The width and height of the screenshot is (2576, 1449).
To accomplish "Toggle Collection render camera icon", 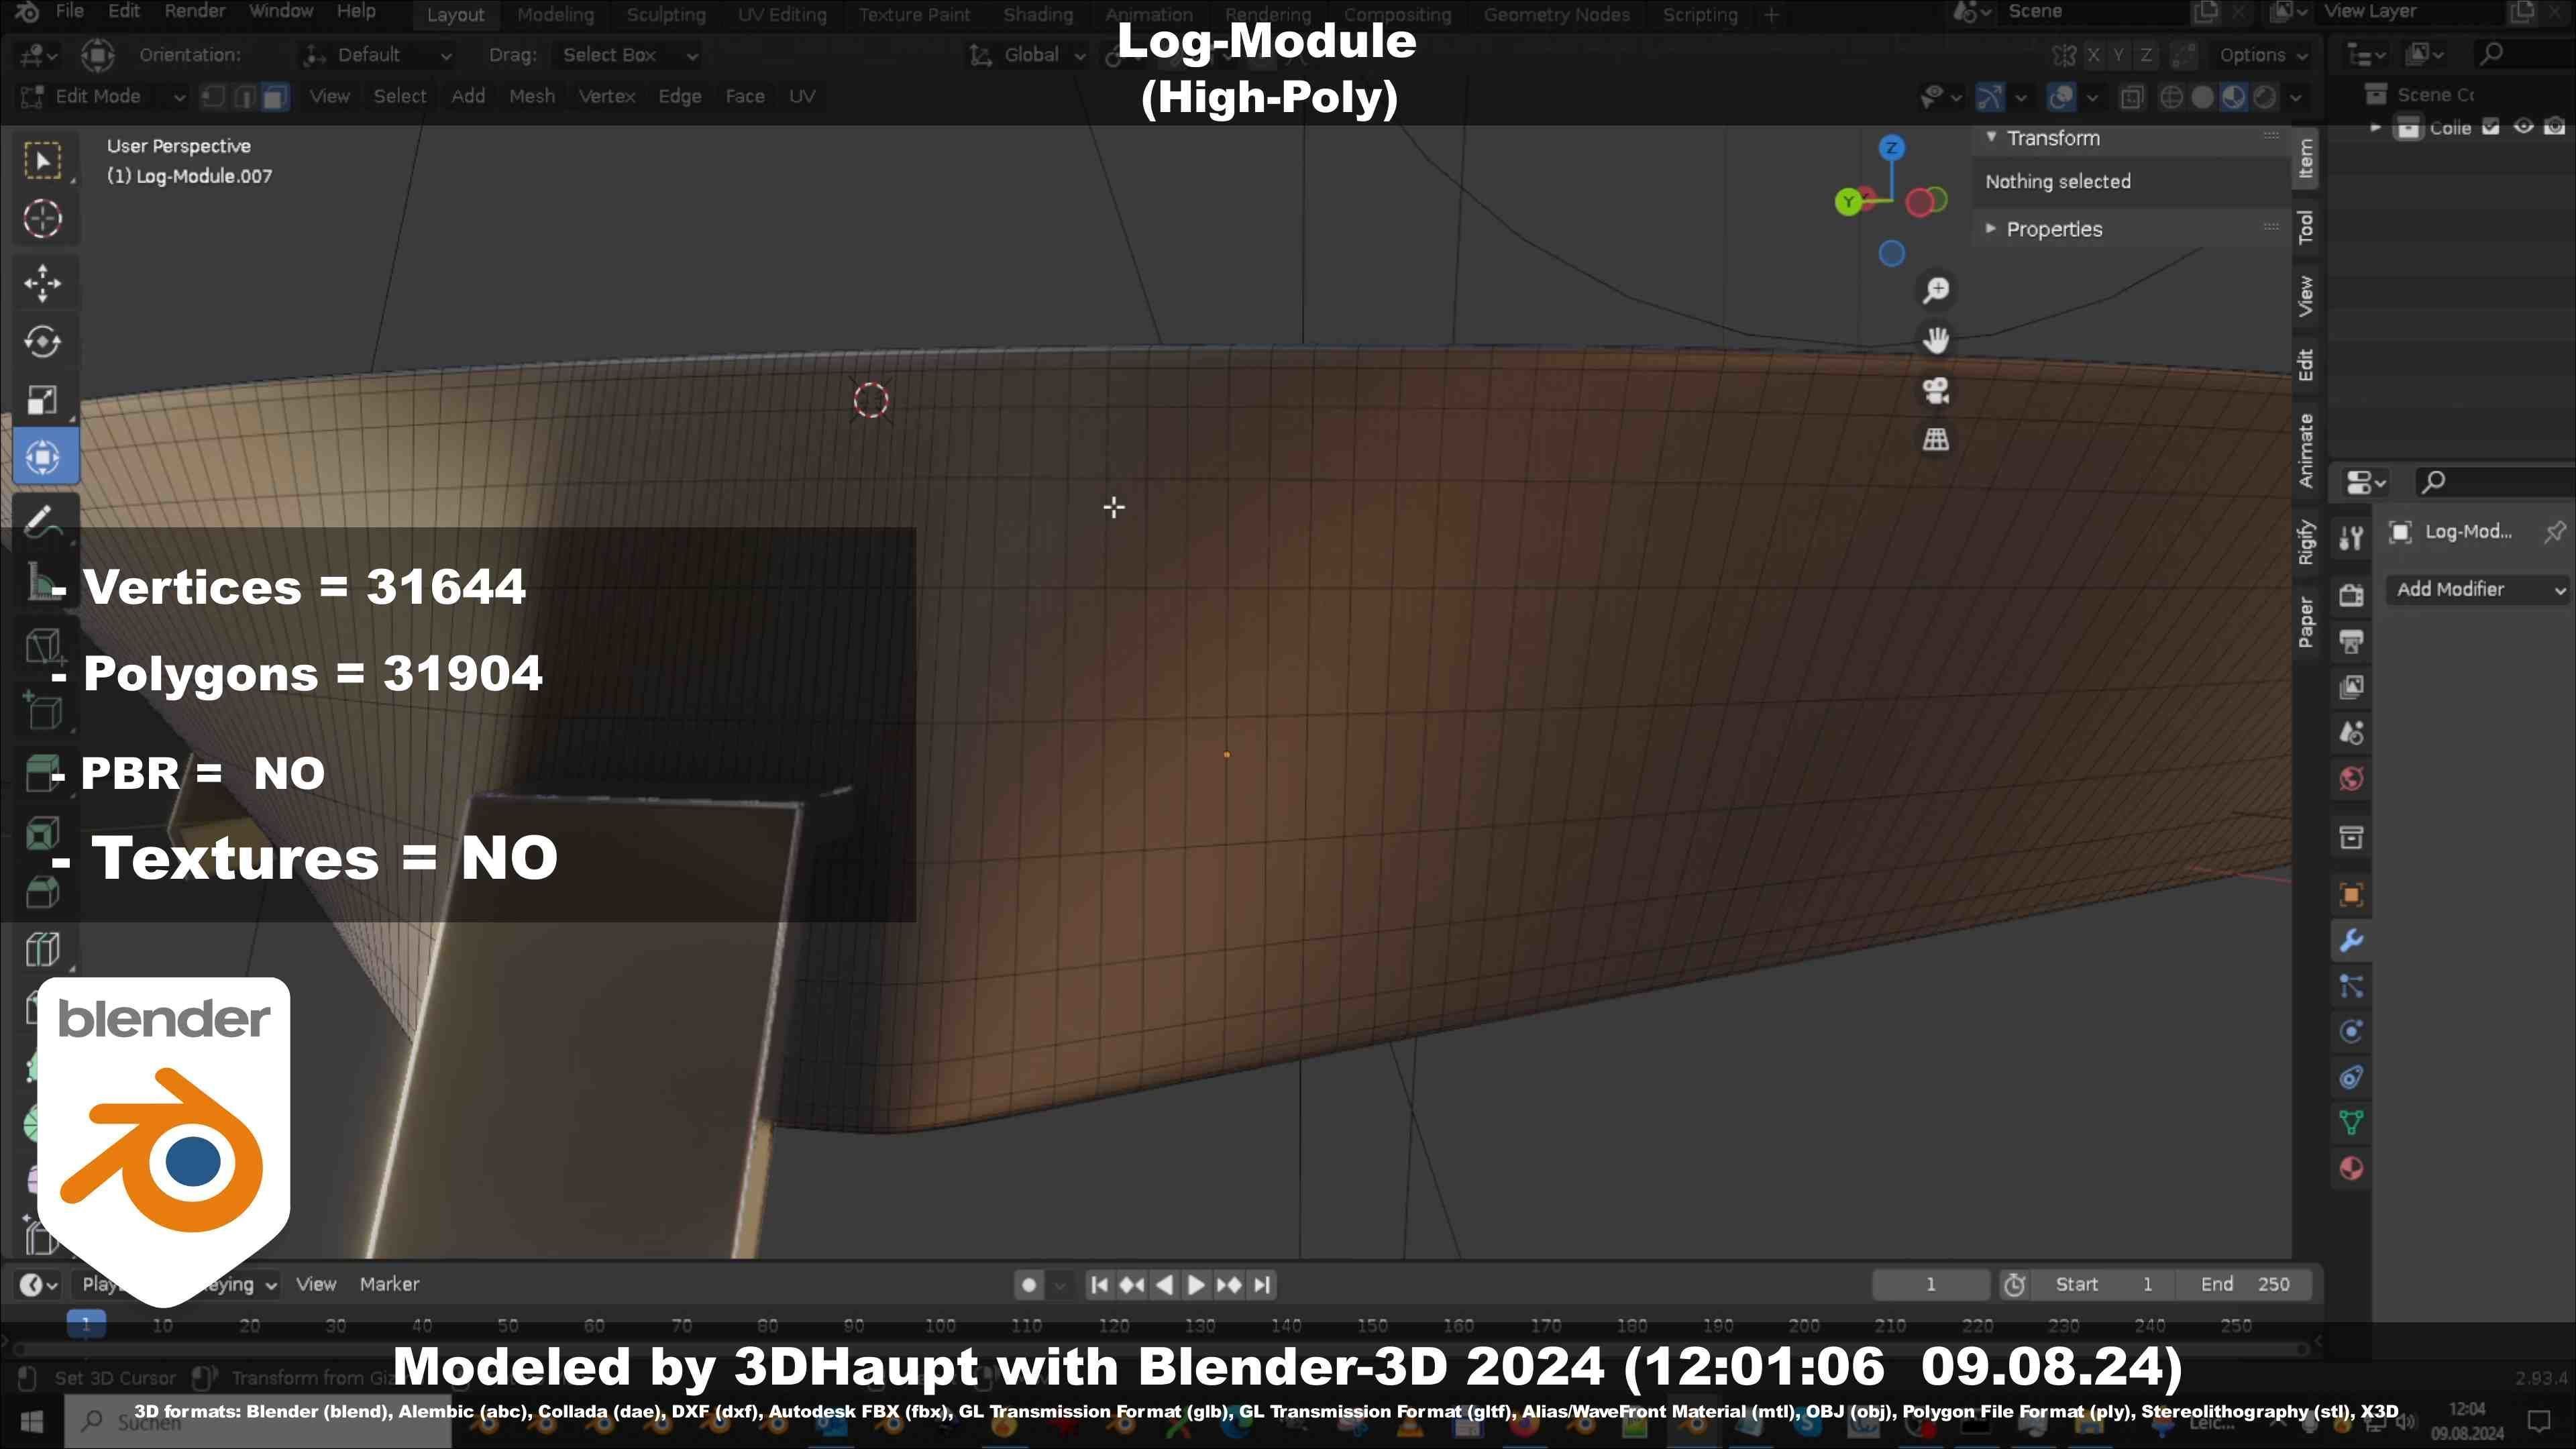I will pyautogui.click(x=2555, y=127).
